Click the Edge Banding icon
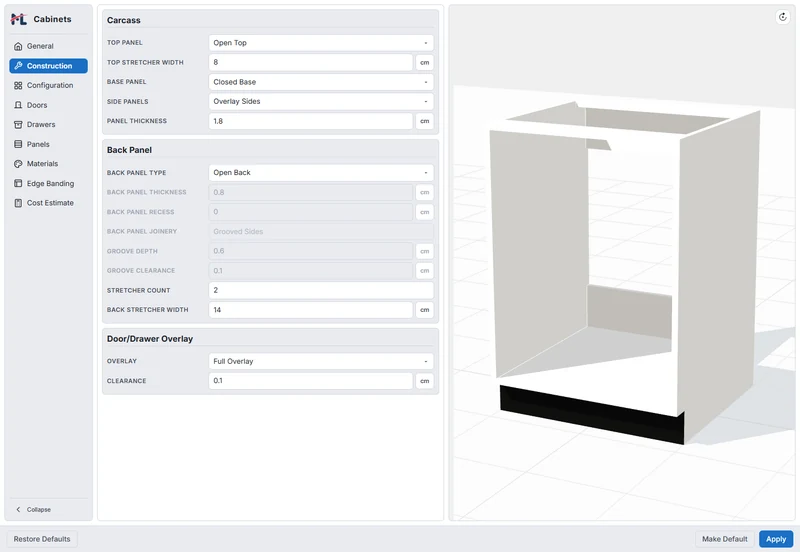Screen dimensions: 800x552 (18, 184)
